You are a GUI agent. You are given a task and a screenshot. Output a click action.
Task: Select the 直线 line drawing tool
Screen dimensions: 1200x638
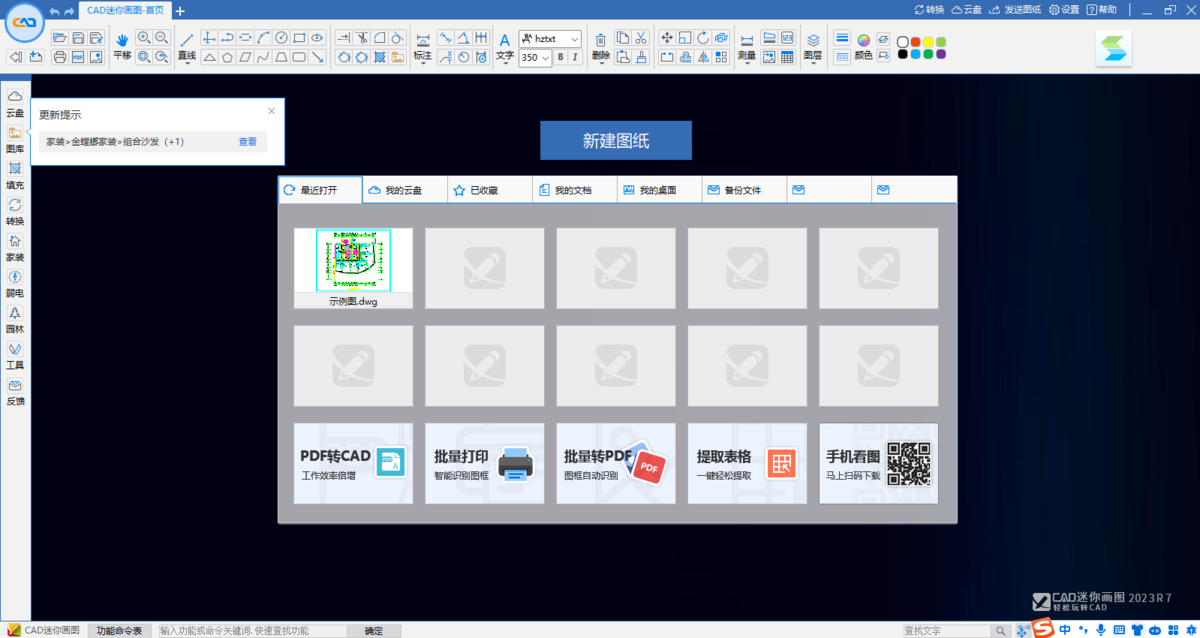click(x=186, y=47)
